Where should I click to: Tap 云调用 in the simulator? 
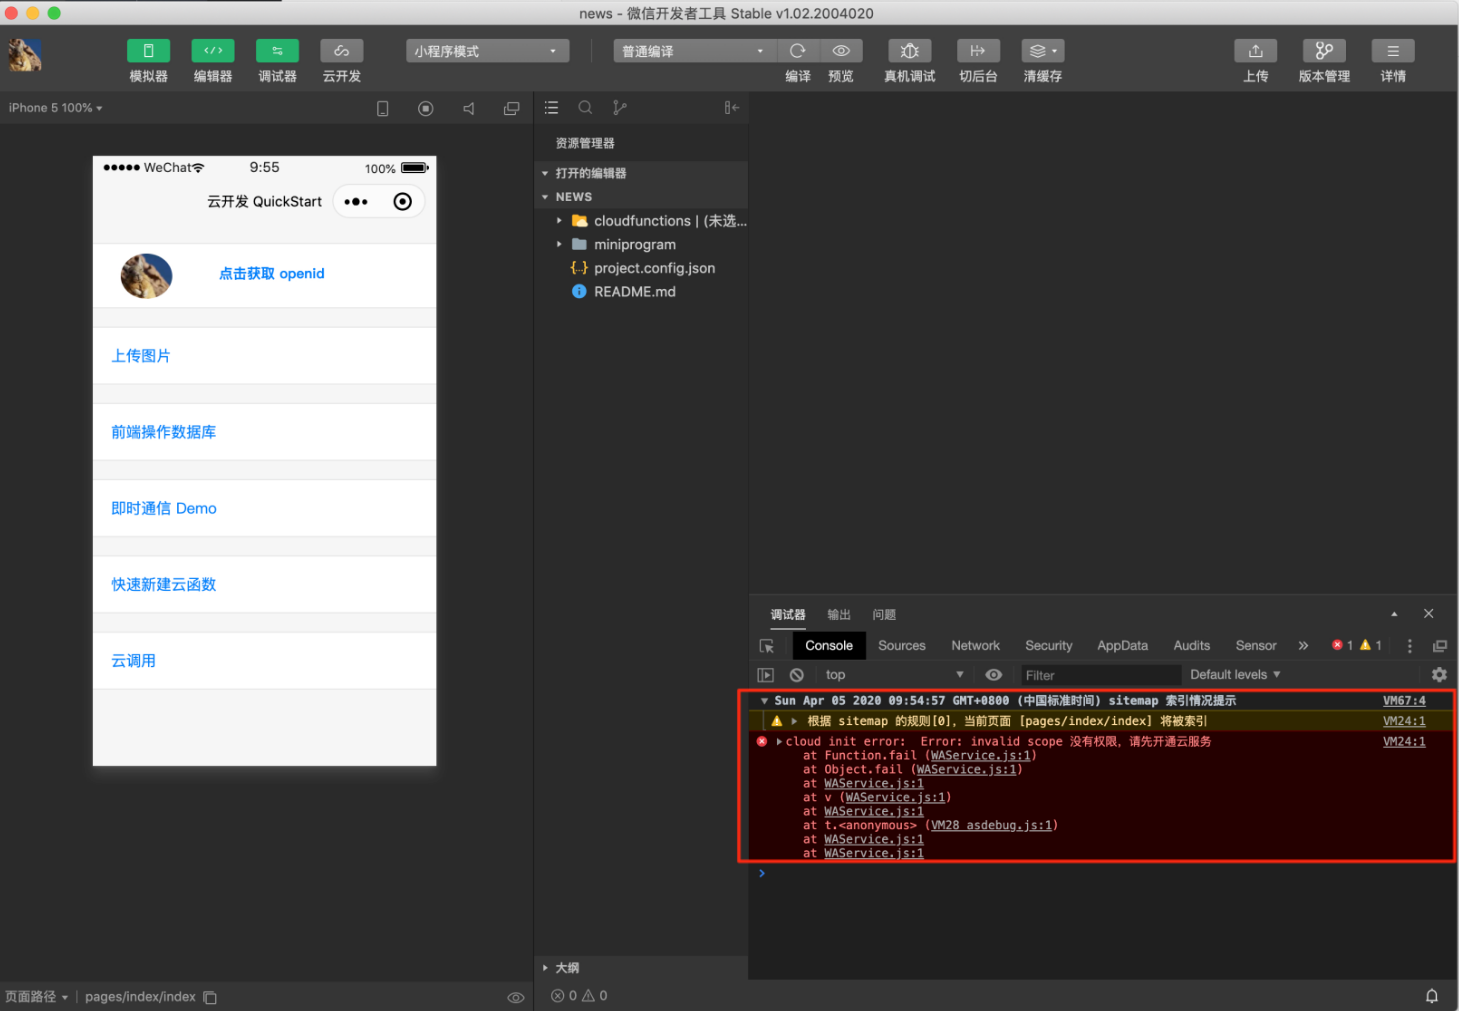[264, 660]
